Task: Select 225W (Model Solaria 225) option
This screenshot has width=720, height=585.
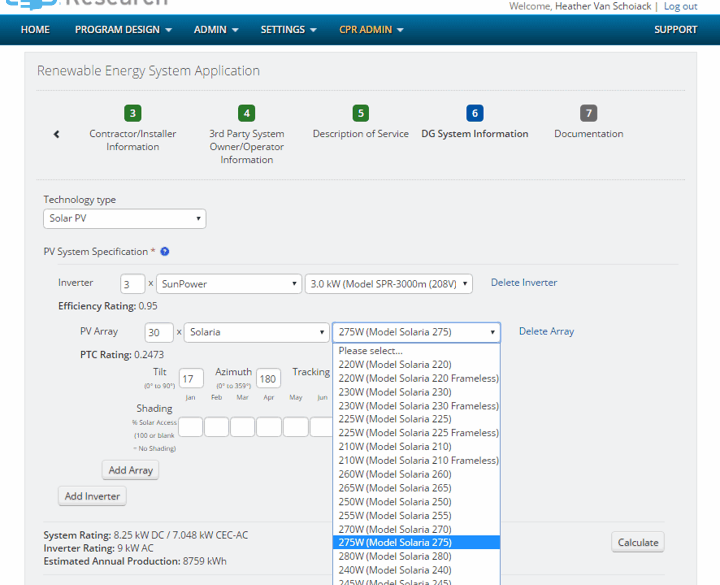Action: [416, 419]
